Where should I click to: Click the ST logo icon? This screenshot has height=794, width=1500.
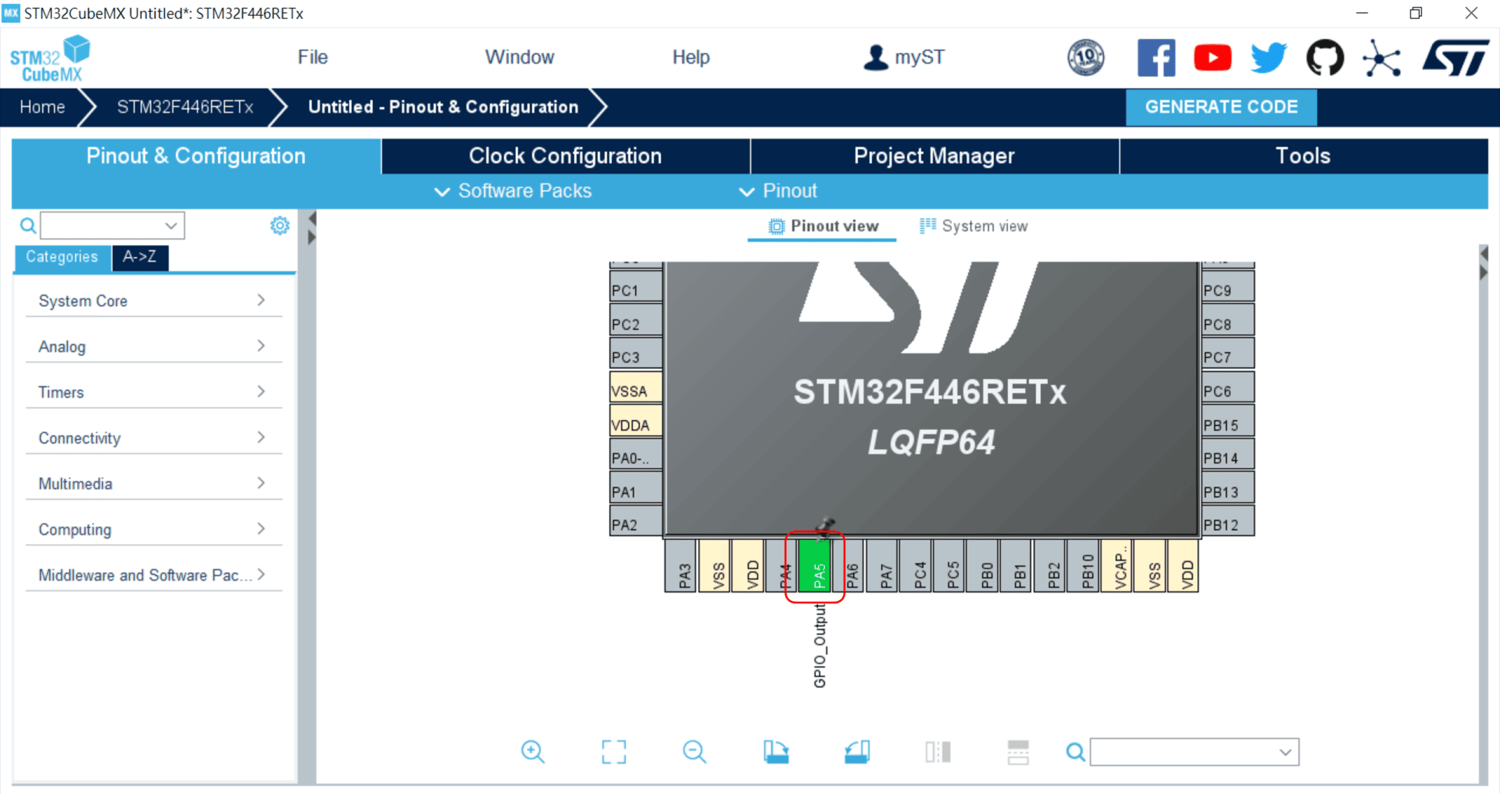pyautogui.click(x=1455, y=58)
